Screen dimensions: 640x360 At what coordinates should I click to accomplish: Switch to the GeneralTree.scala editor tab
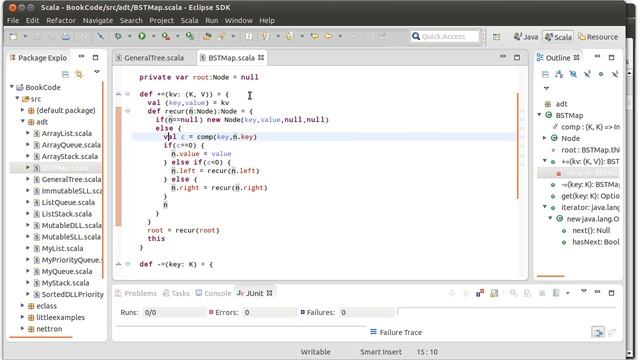coord(154,58)
